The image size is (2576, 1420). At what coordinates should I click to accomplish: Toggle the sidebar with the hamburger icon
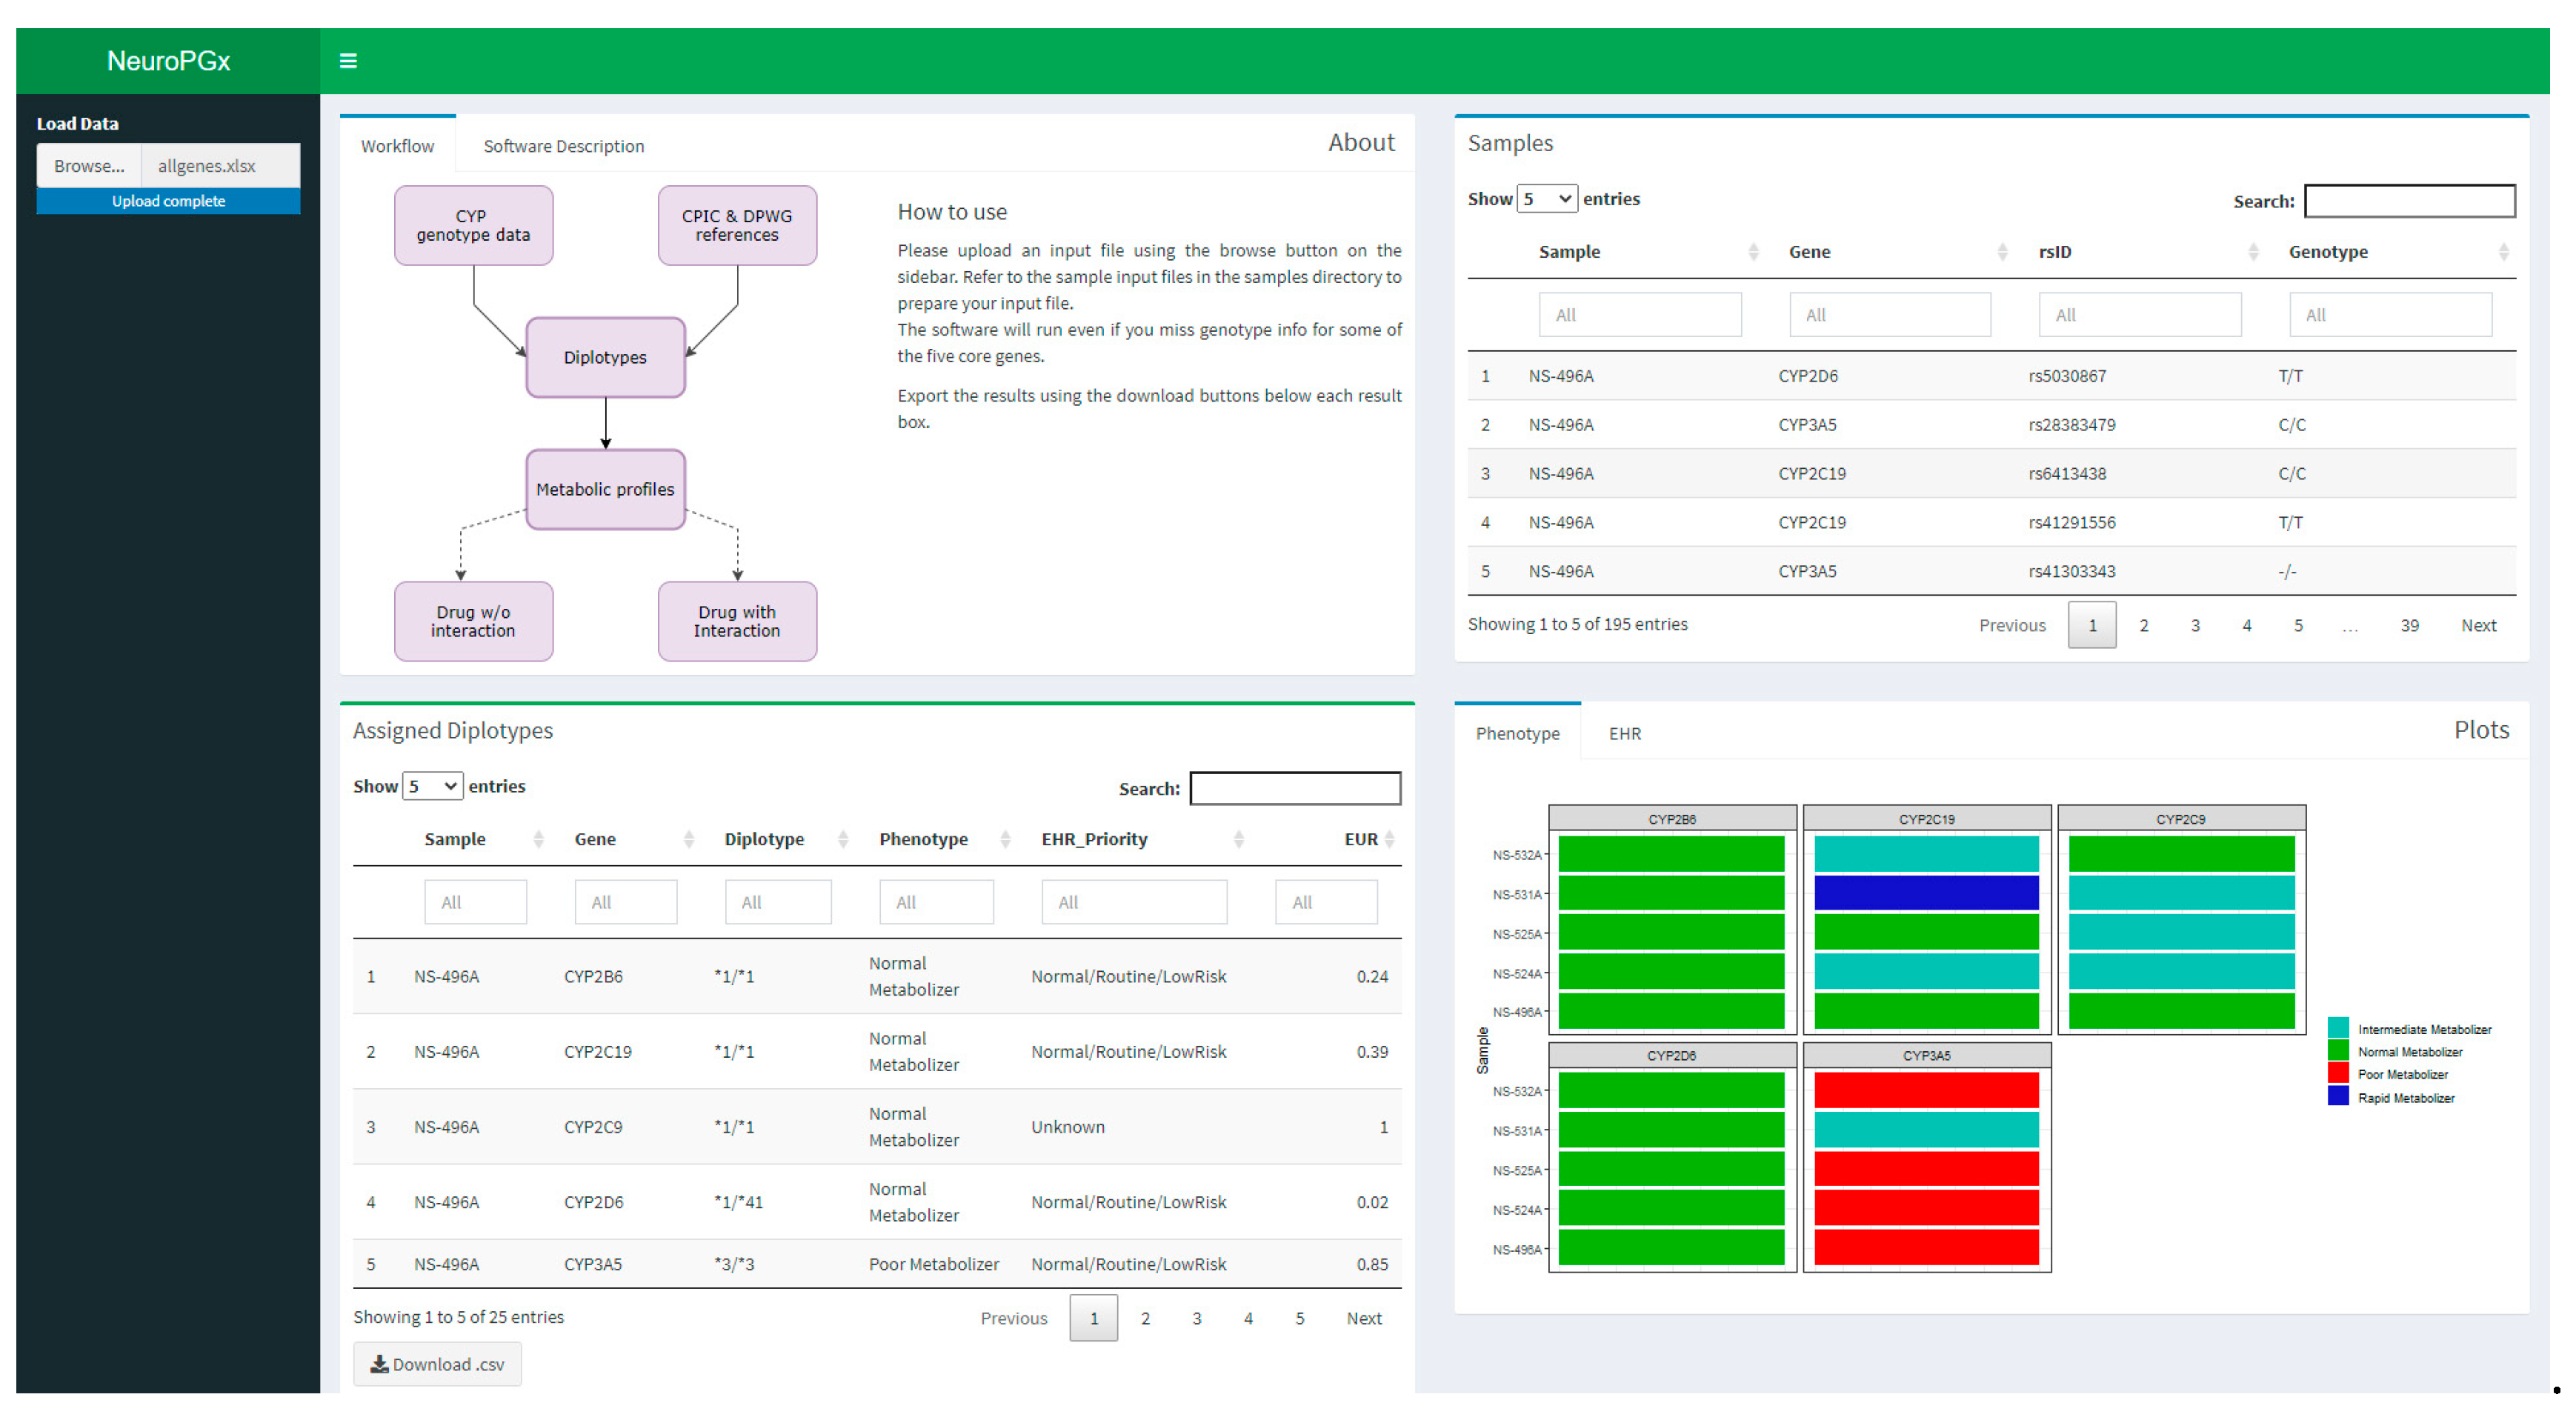click(x=348, y=61)
